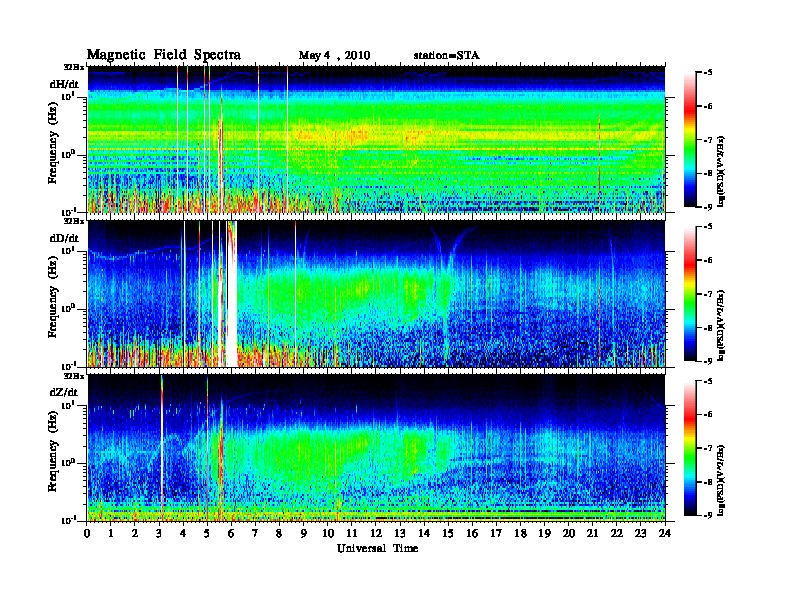Click the dD/dt spectrogram plot
The height and width of the screenshot is (612, 792).
376,294
